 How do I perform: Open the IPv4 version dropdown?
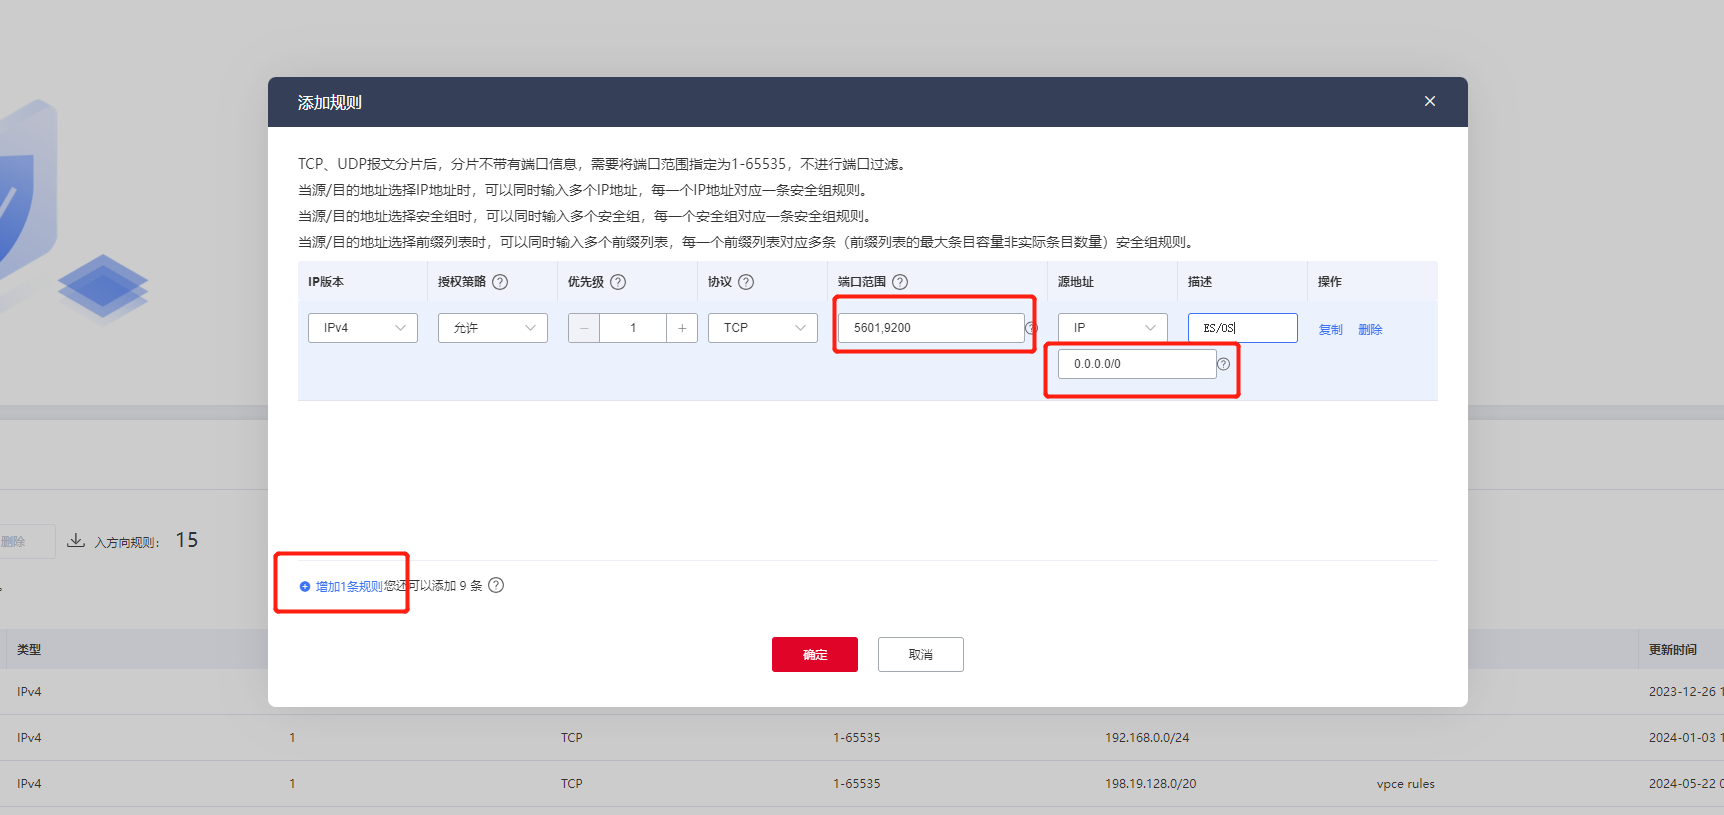pos(362,328)
